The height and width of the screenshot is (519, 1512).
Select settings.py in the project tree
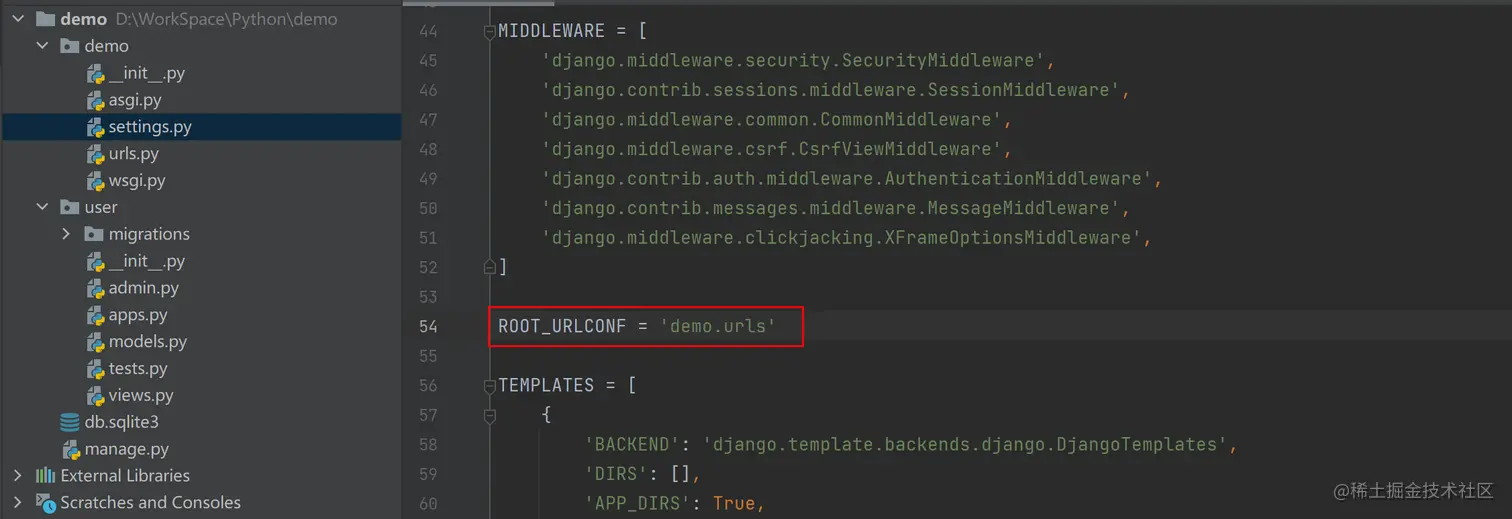[x=150, y=127]
